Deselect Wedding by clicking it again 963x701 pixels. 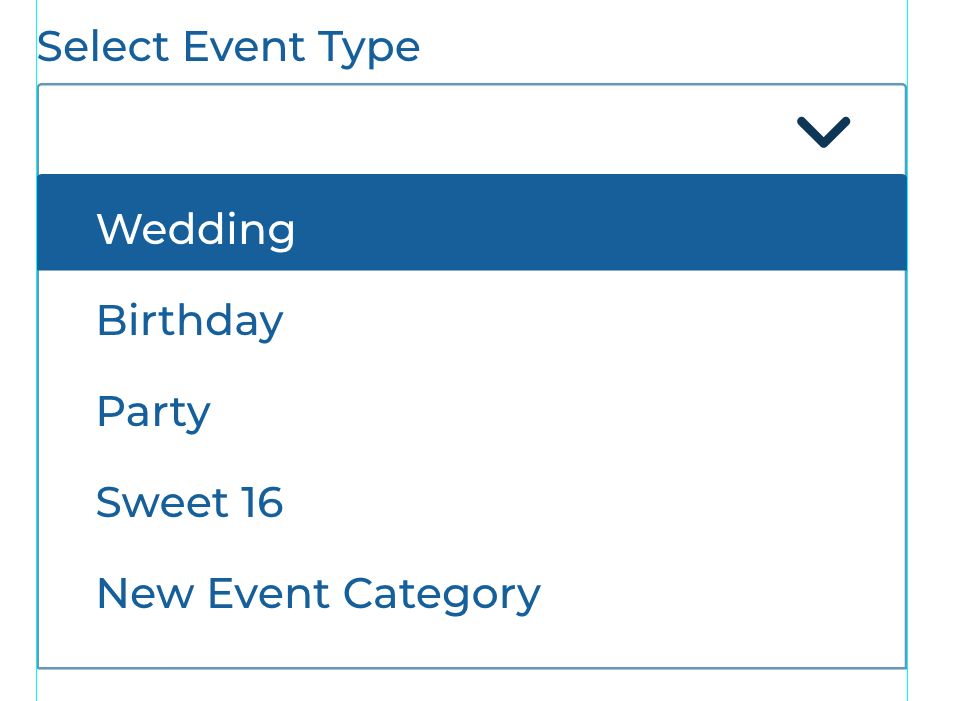coord(196,229)
